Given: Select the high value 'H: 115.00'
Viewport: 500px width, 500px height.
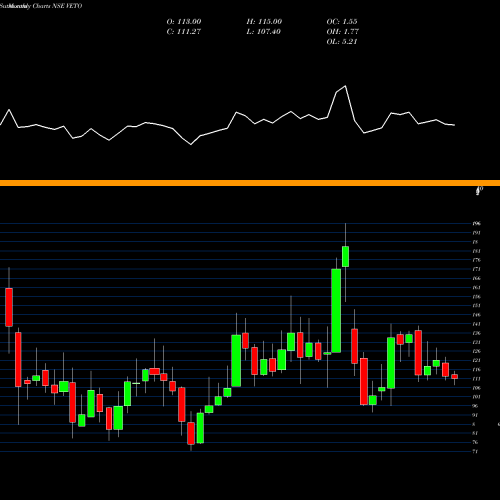Looking at the screenshot, I should point(264,21).
